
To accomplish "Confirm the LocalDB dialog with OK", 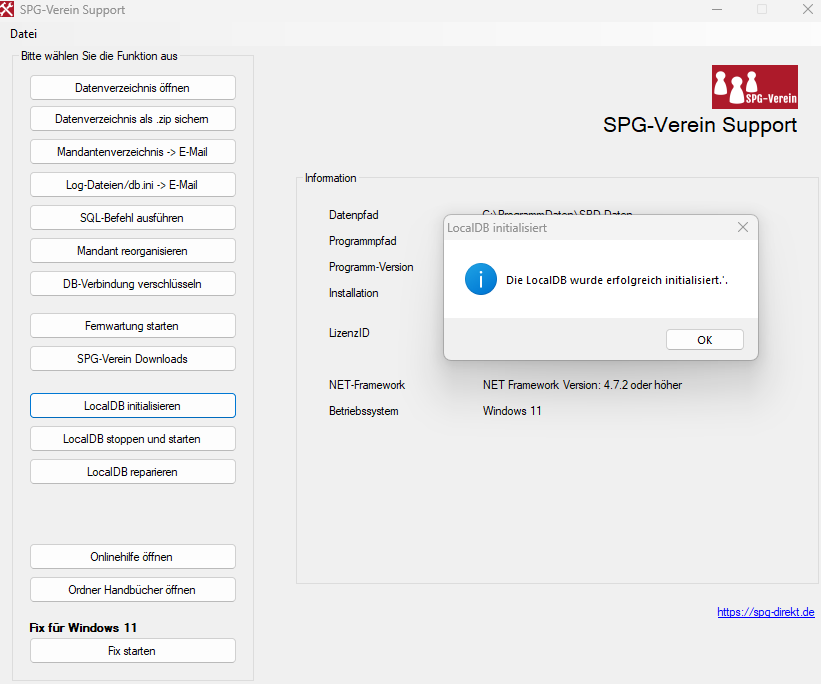I will tap(705, 340).
